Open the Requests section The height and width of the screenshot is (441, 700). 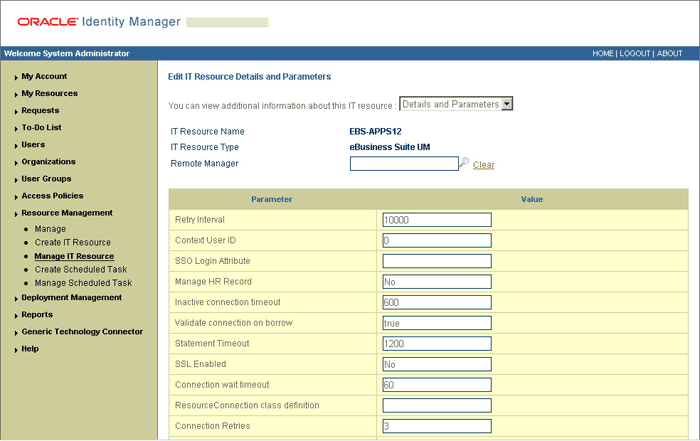pos(40,110)
